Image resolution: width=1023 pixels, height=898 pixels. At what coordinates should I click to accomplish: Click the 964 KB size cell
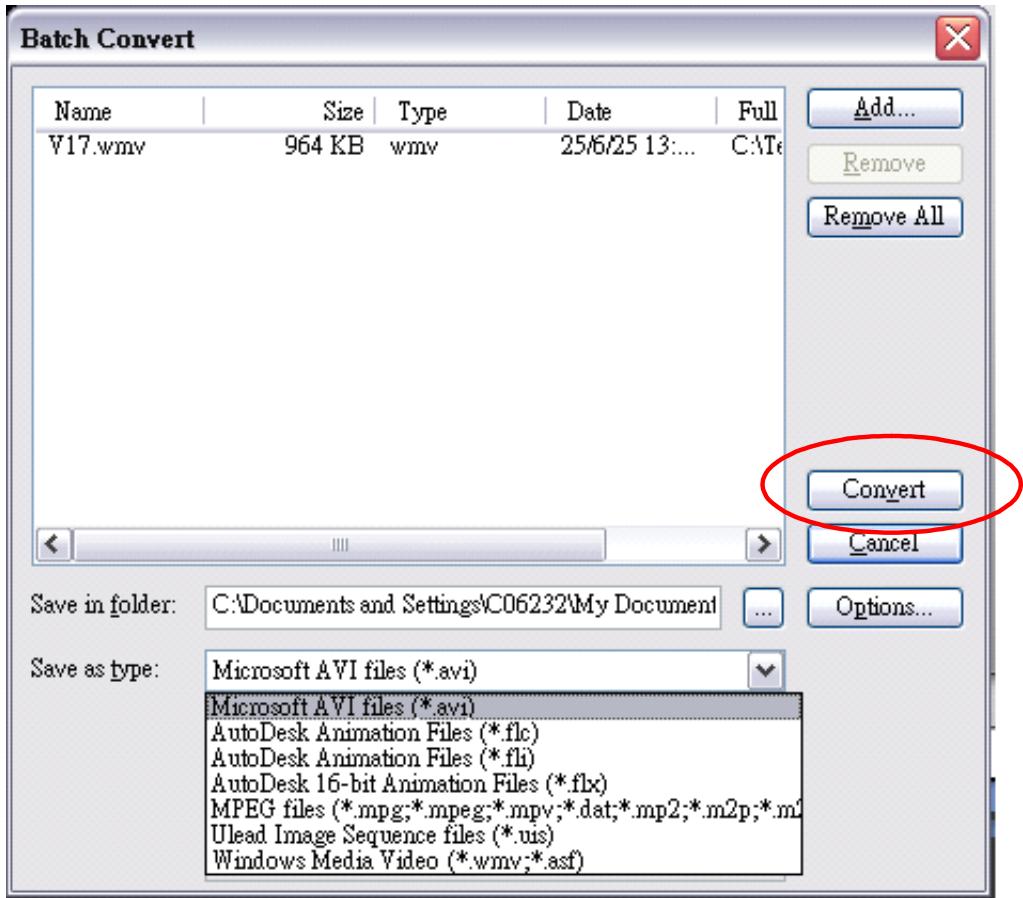(x=324, y=146)
